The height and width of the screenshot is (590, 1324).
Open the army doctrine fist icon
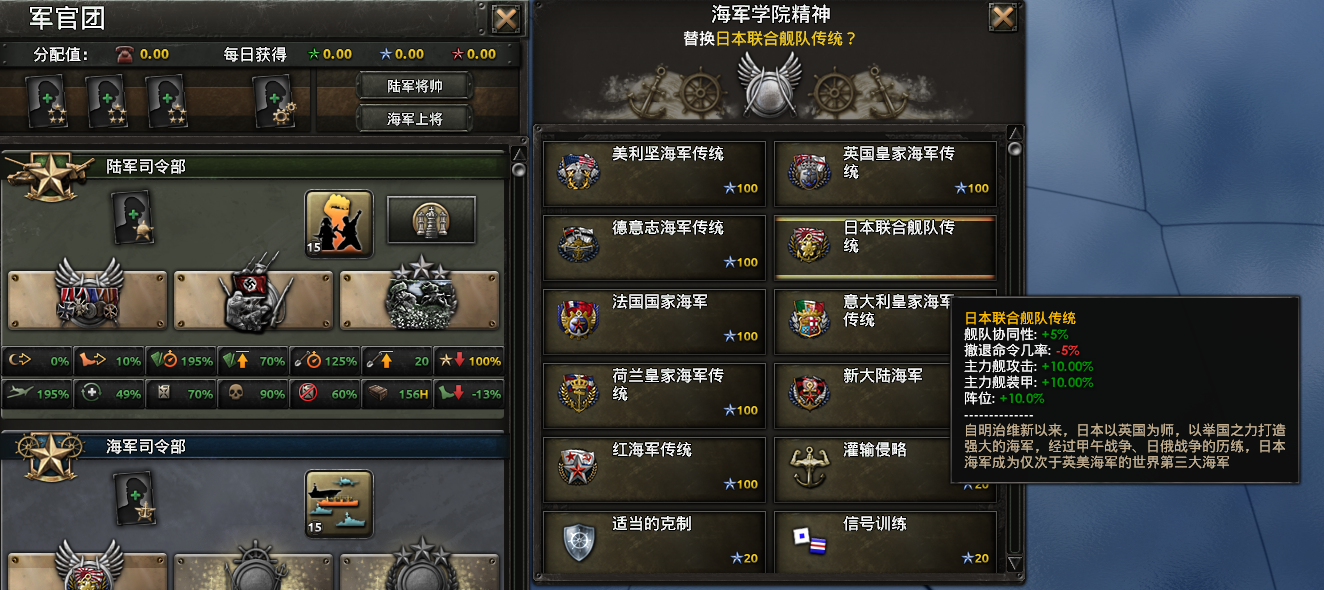(x=339, y=224)
